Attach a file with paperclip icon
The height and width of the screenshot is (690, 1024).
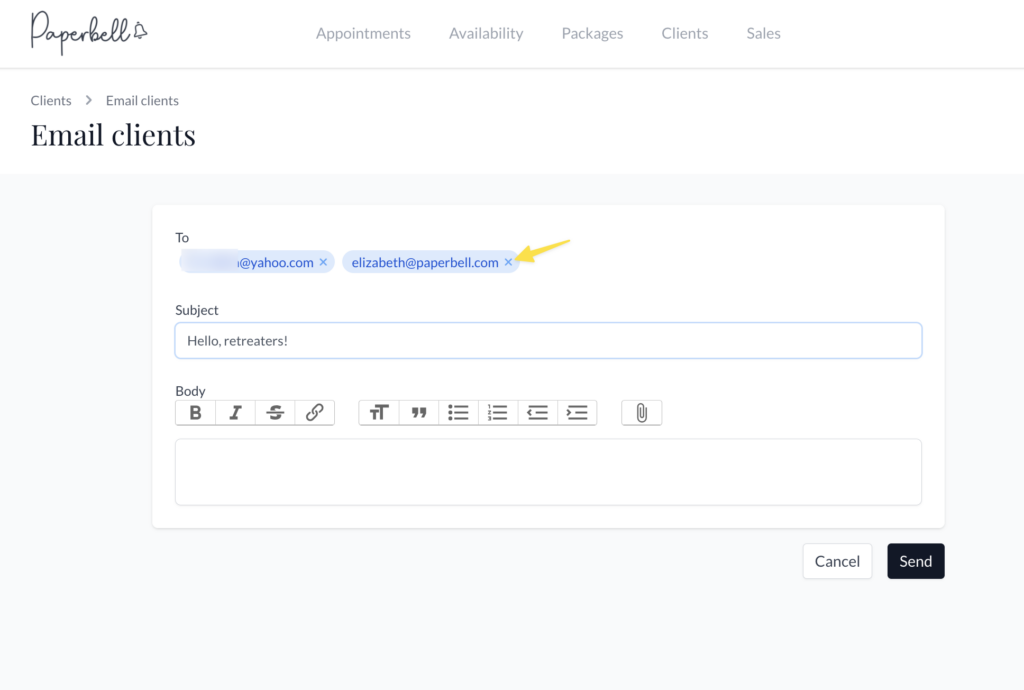tap(642, 413)
